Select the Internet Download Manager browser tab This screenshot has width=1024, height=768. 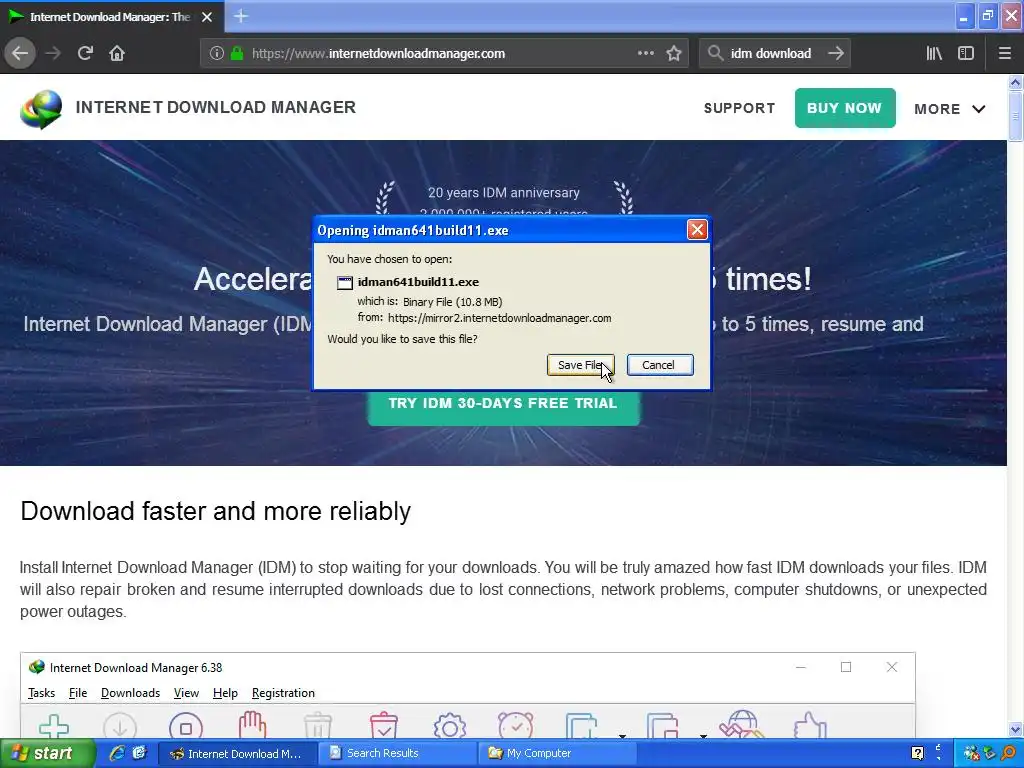(111, 17)
